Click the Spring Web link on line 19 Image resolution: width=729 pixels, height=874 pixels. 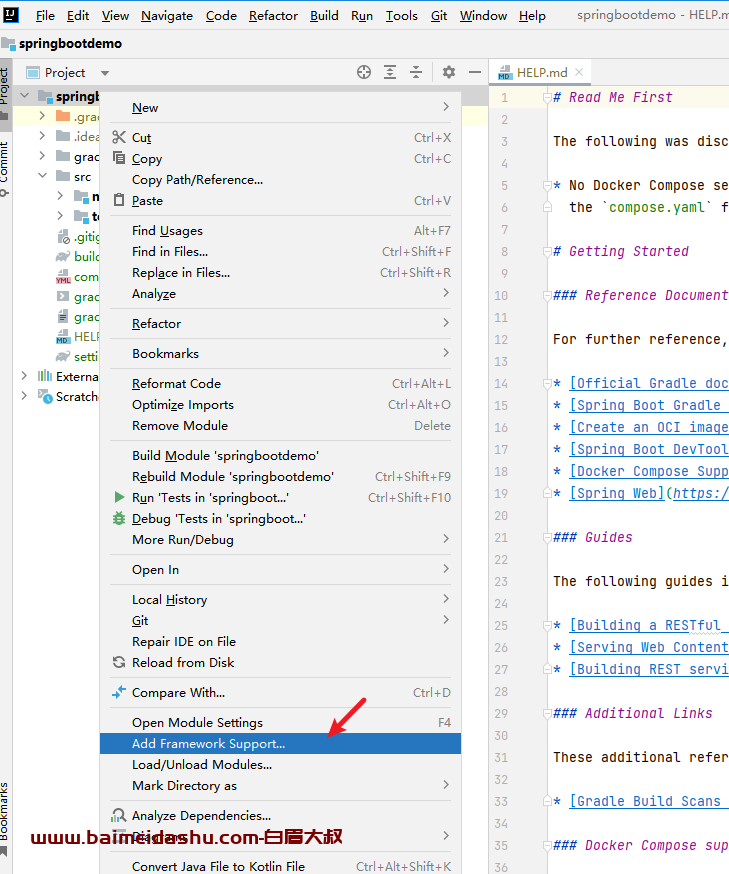[617, 493]
